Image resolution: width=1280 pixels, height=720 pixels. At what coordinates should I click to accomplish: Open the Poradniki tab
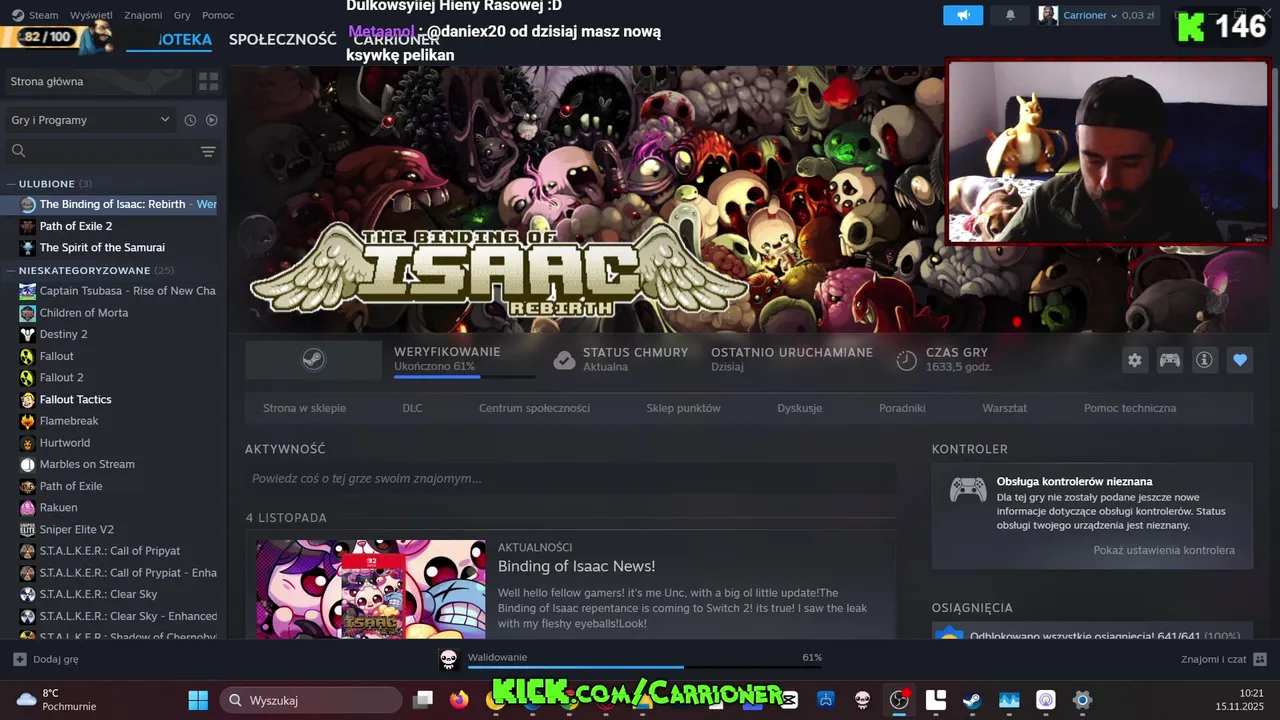point(902,408)
